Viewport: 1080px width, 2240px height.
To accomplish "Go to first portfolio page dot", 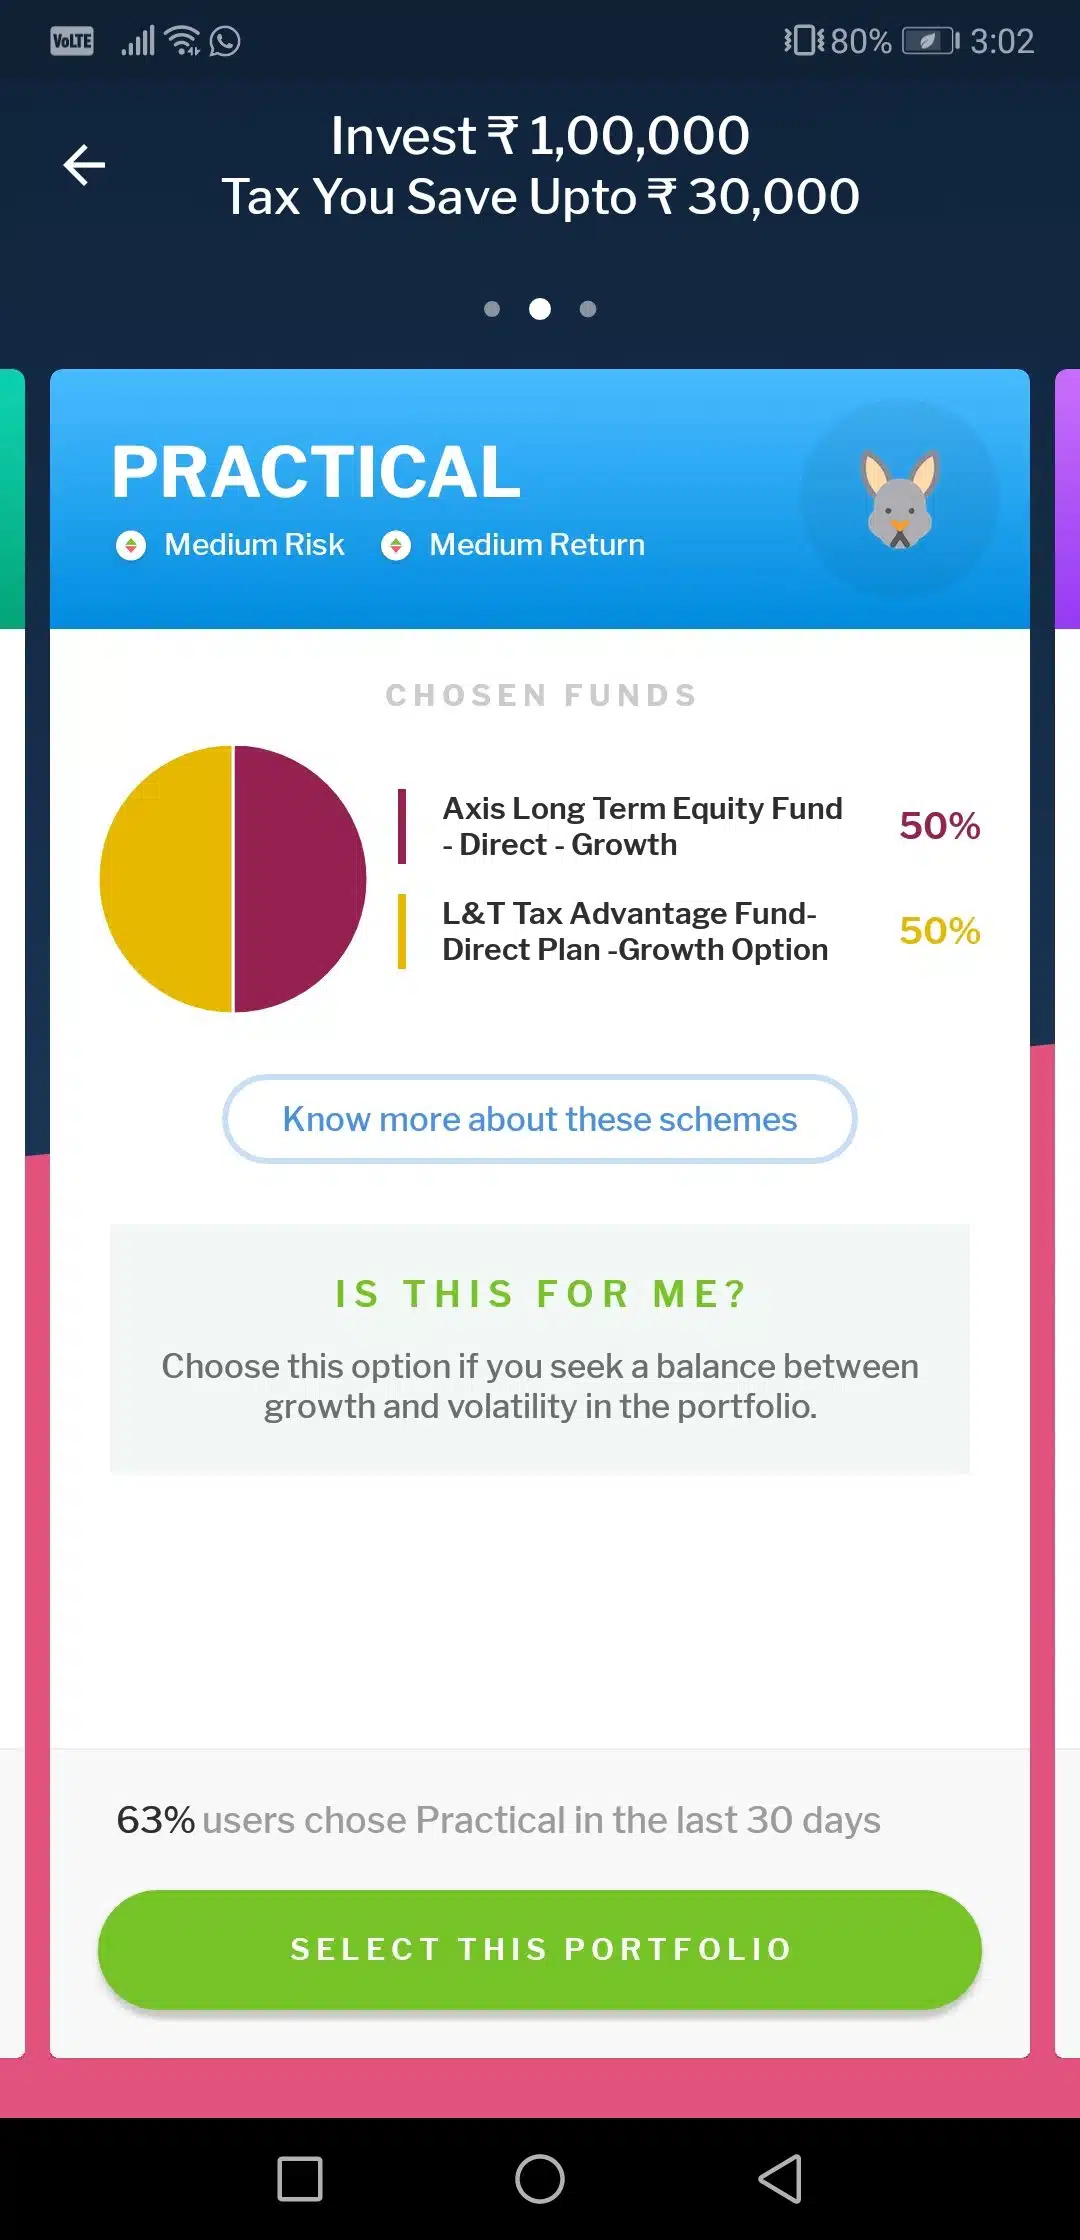I will (491, 309).
